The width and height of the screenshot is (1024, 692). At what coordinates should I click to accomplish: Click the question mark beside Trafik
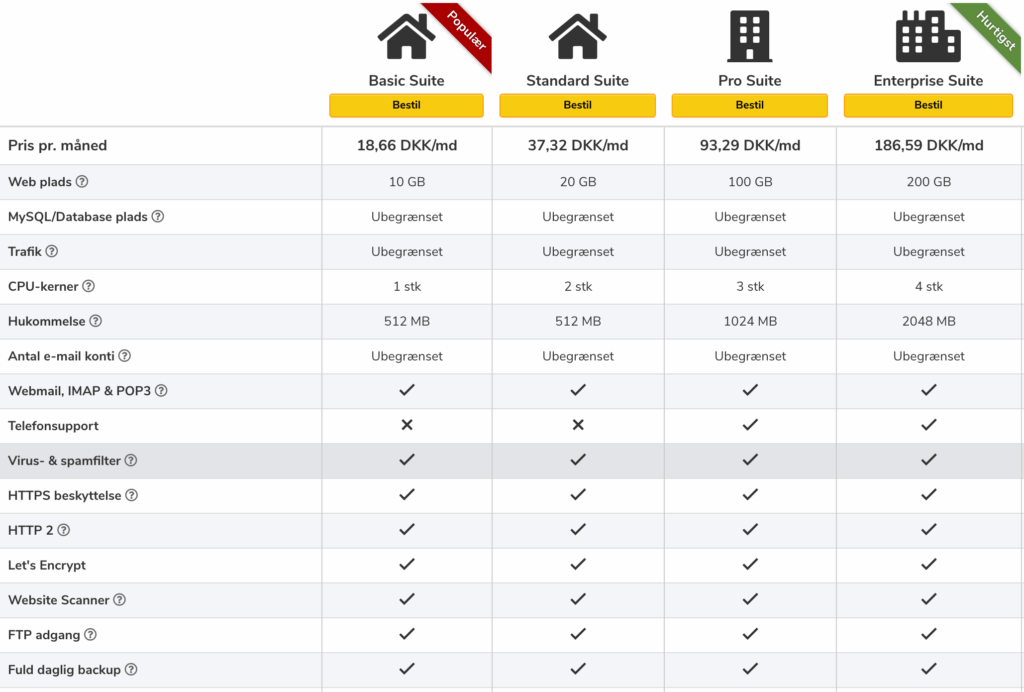coord(52,251)
